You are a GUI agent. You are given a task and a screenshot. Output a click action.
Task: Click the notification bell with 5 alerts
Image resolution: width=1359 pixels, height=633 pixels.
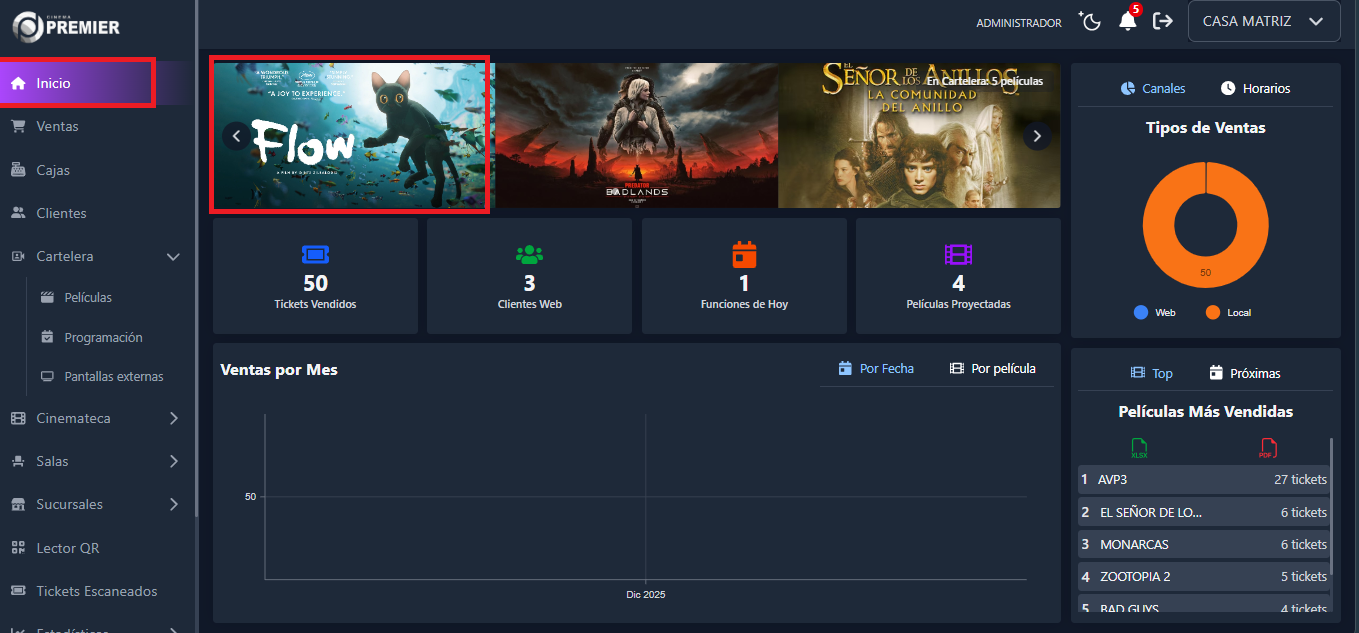pyautogui.click(x=1127, y=21)
